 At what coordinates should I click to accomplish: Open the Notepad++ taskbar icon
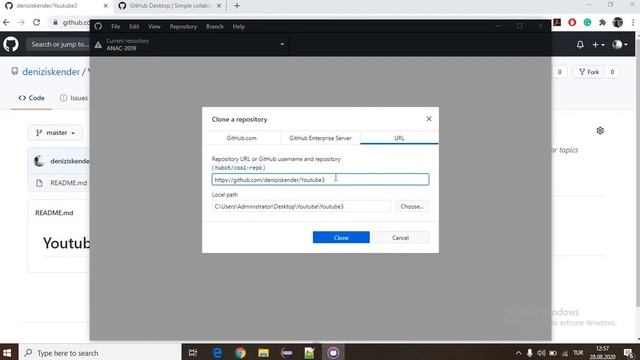tap(309, 353)
